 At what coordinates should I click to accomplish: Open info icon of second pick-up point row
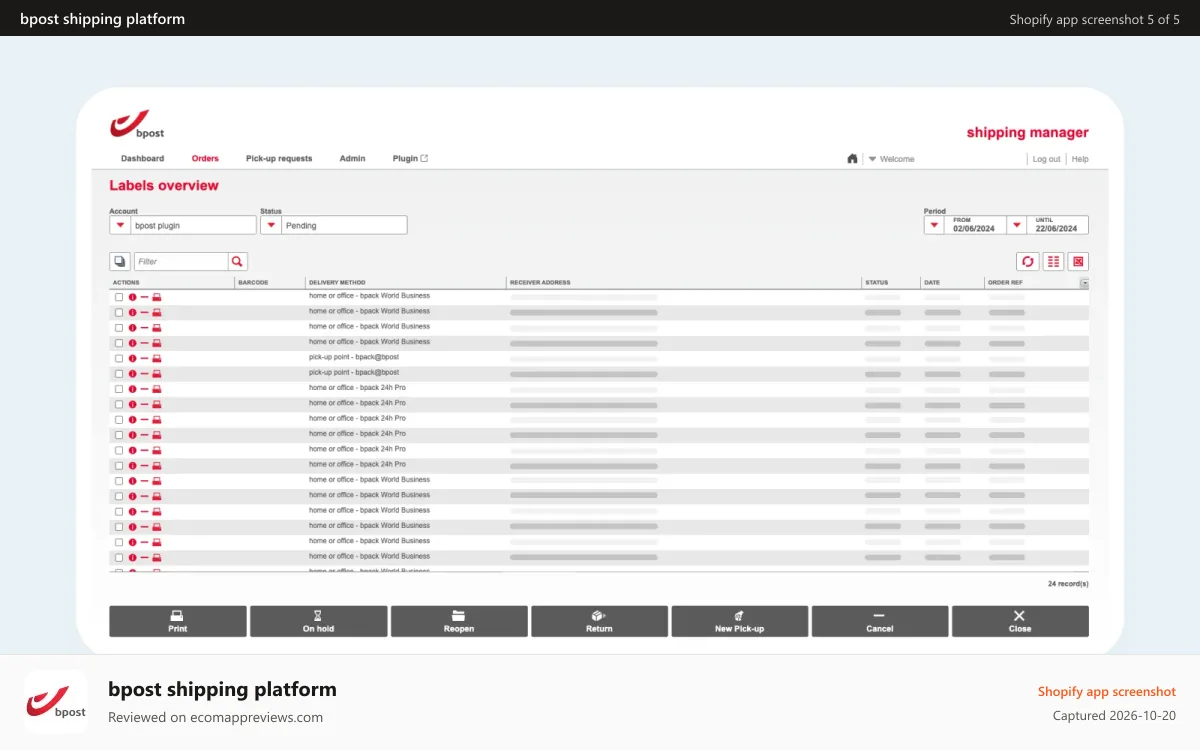pyautogui.click(x=132, y=374)
